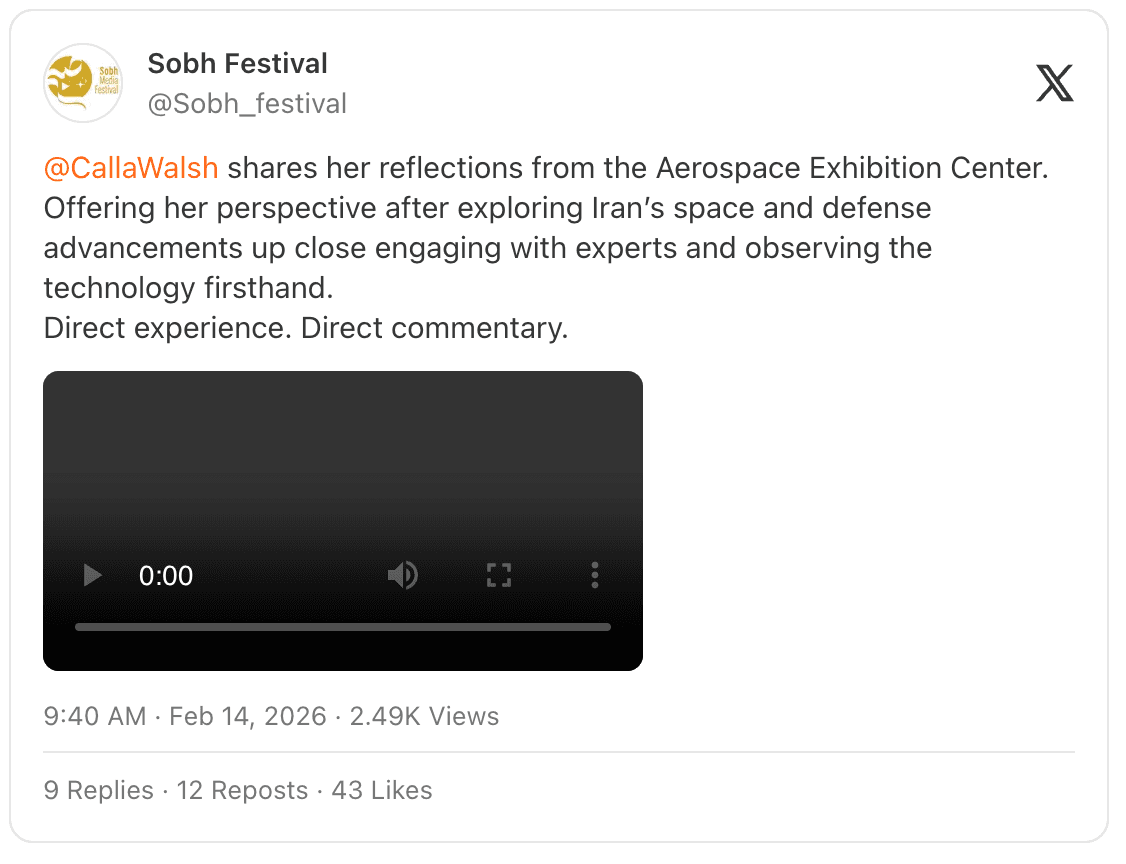1126x864 pixels.
Task: Click the Sobh Festival profile avatar
Action: point(83,83)
